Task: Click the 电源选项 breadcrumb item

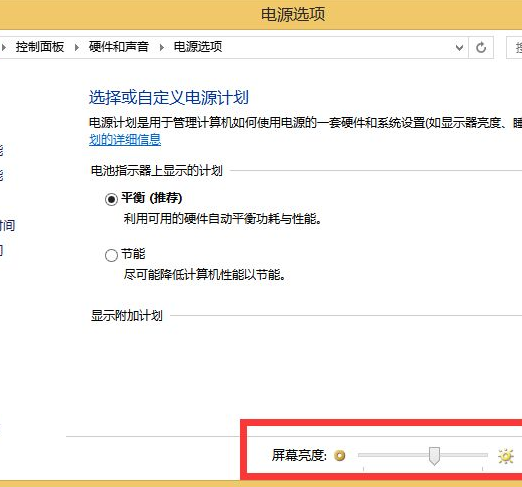Action: click(x=198, y=47)
